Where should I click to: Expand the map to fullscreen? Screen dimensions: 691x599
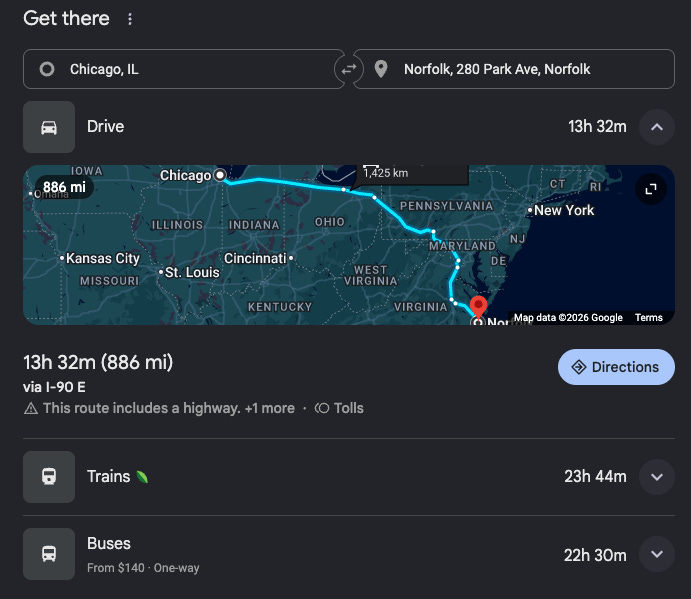[x=651, y=189]
